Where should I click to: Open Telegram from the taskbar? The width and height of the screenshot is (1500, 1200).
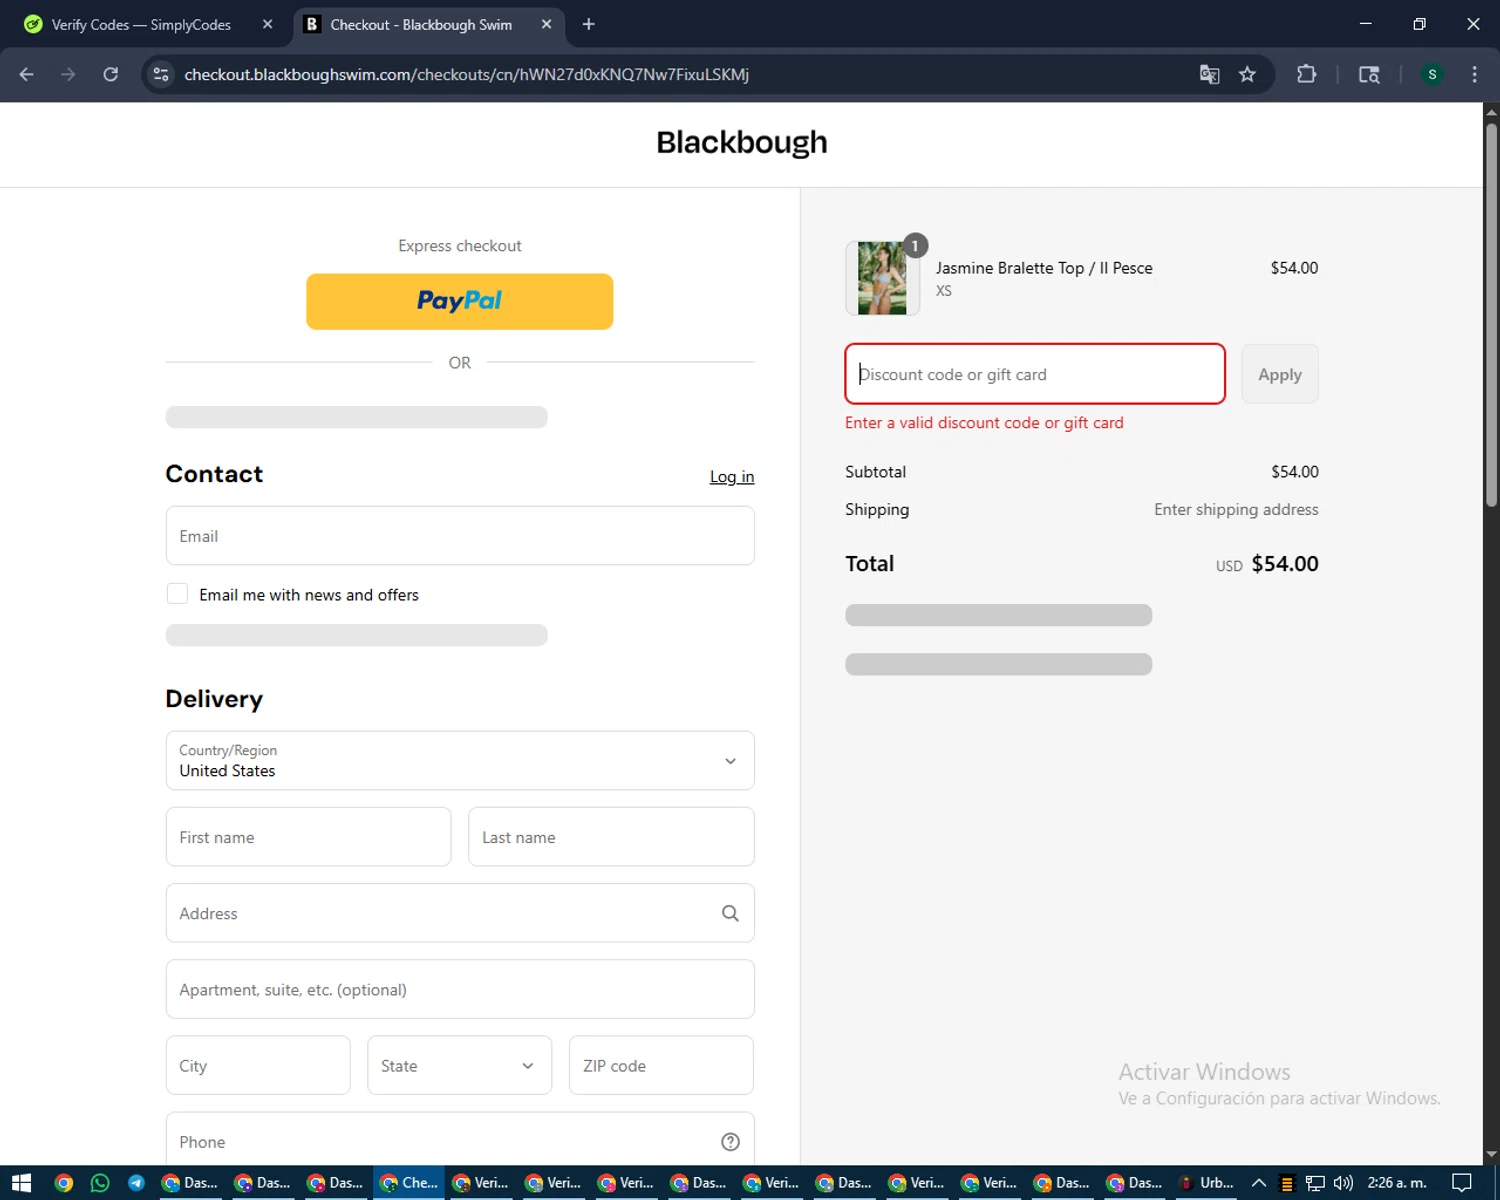point(136,1183)
